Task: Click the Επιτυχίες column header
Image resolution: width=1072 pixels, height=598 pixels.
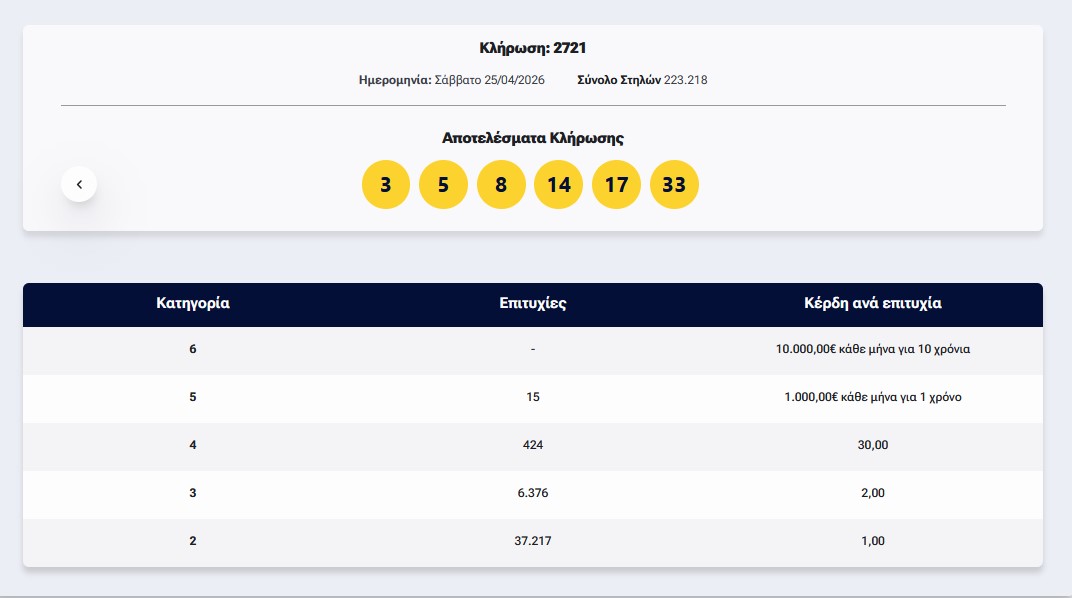Action: pyautogui.click(x=533, y=303)
